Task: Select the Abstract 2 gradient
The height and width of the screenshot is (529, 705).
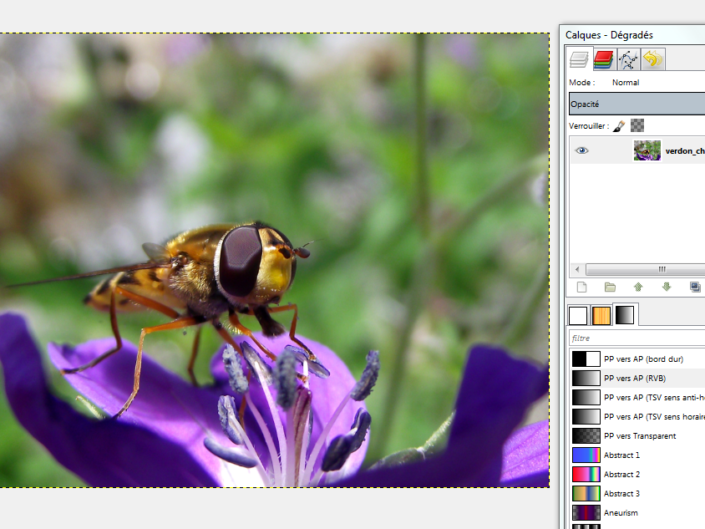Action: (x=638, y=474)
